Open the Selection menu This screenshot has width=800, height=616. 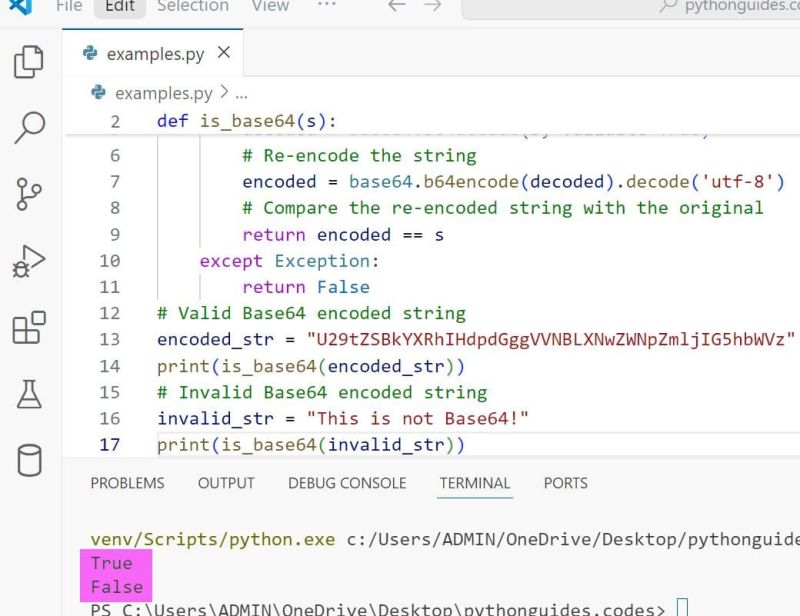192,6
